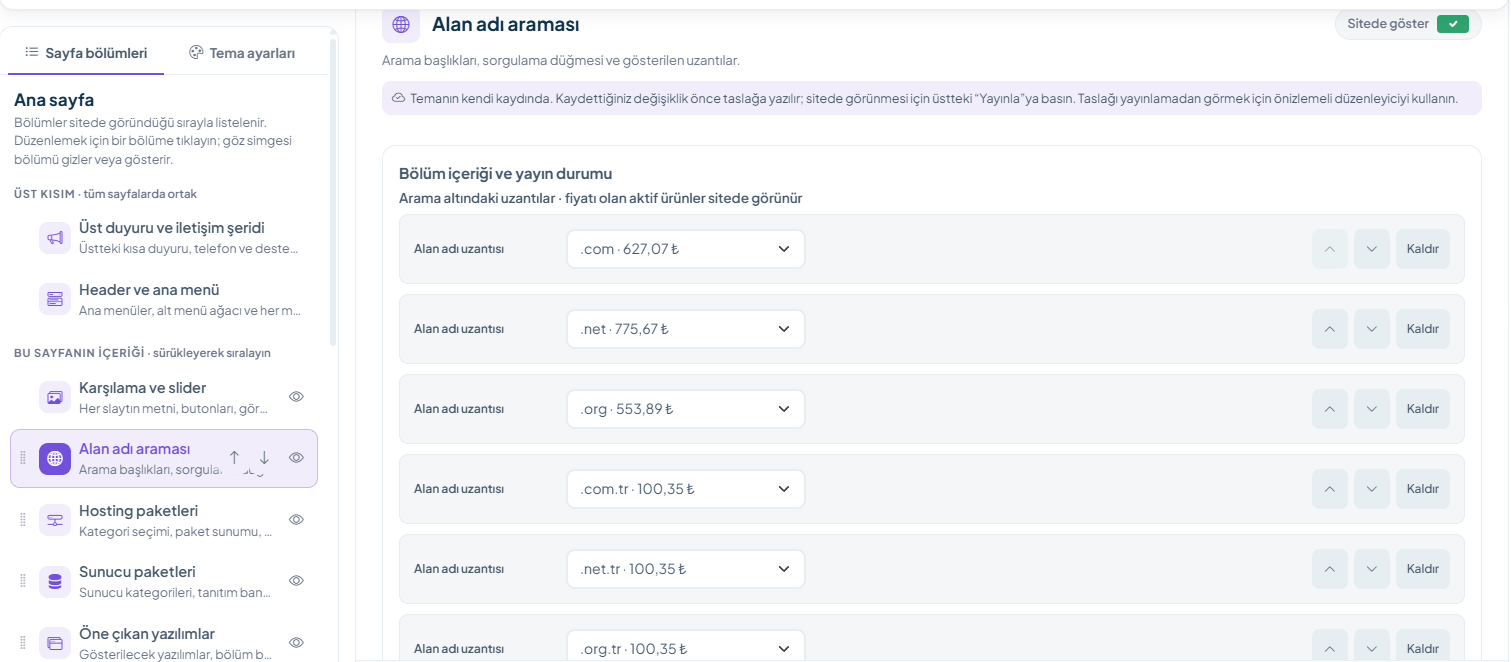Click Kaldır for the .net.tr extension
The width and height of the screenshot is (1511, 662).
point(1423,569)
